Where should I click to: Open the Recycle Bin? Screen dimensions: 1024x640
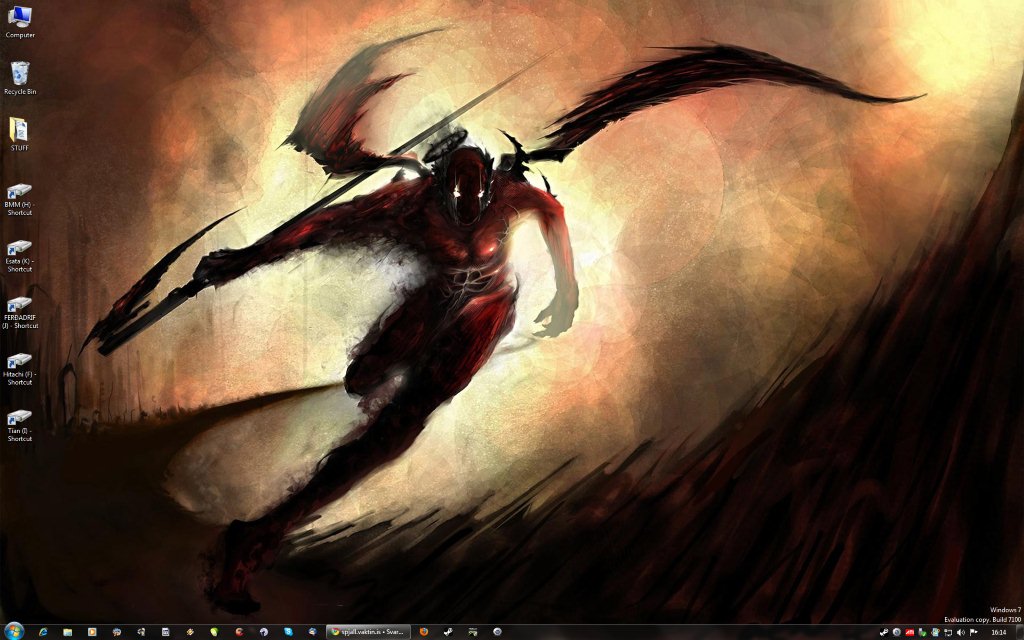coord(20,75)
